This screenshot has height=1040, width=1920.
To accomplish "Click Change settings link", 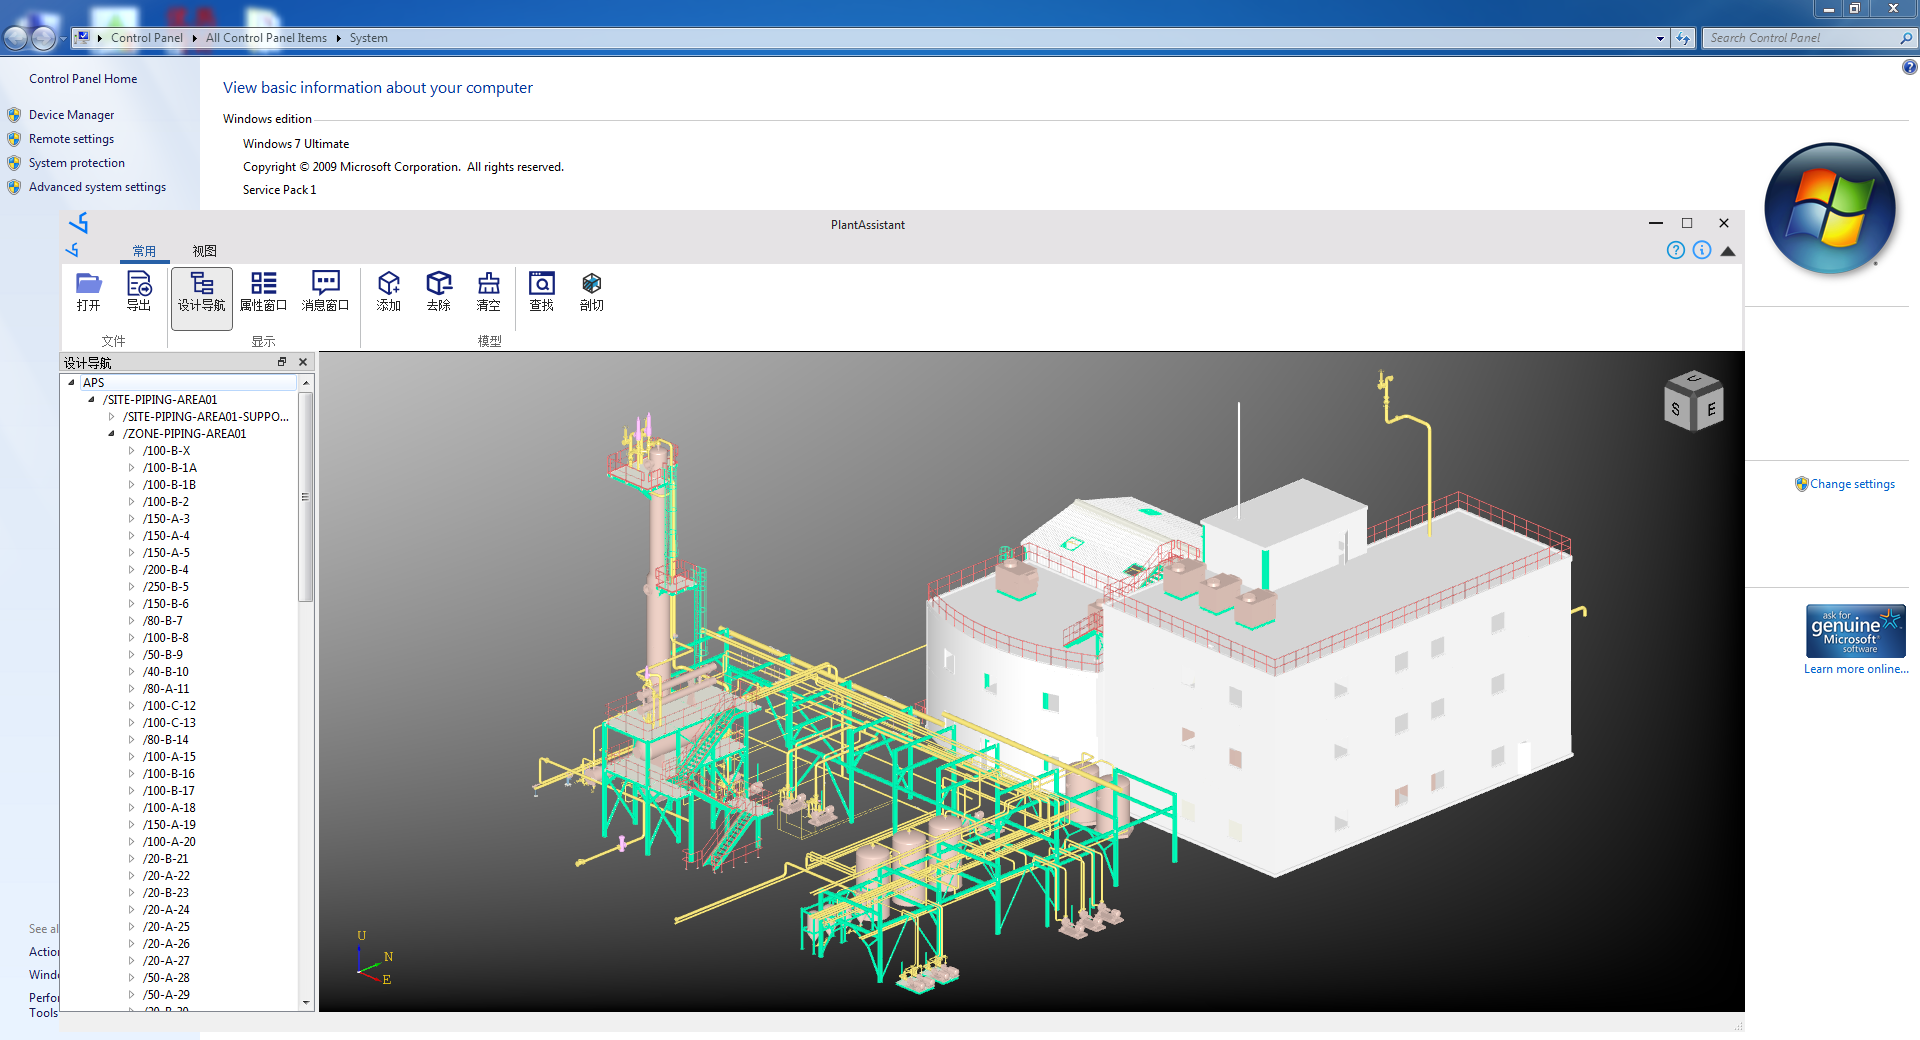I will click(x=1852, y=484).
